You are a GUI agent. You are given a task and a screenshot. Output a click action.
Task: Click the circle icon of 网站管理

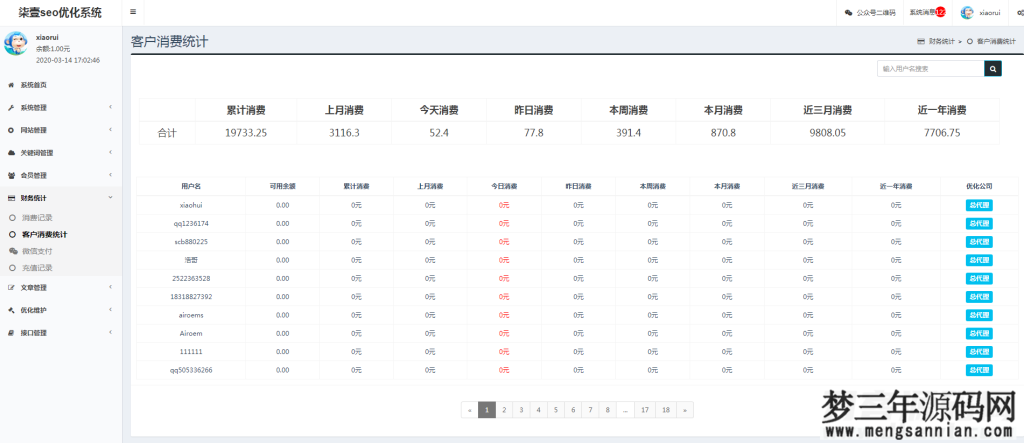[x=11, y=130]
